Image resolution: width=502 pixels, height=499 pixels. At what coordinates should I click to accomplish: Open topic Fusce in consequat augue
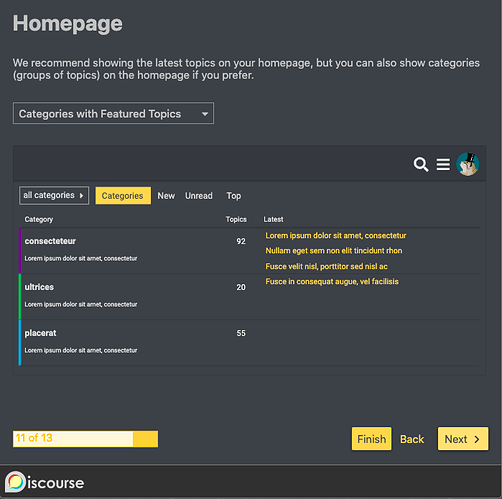point(332,282)
